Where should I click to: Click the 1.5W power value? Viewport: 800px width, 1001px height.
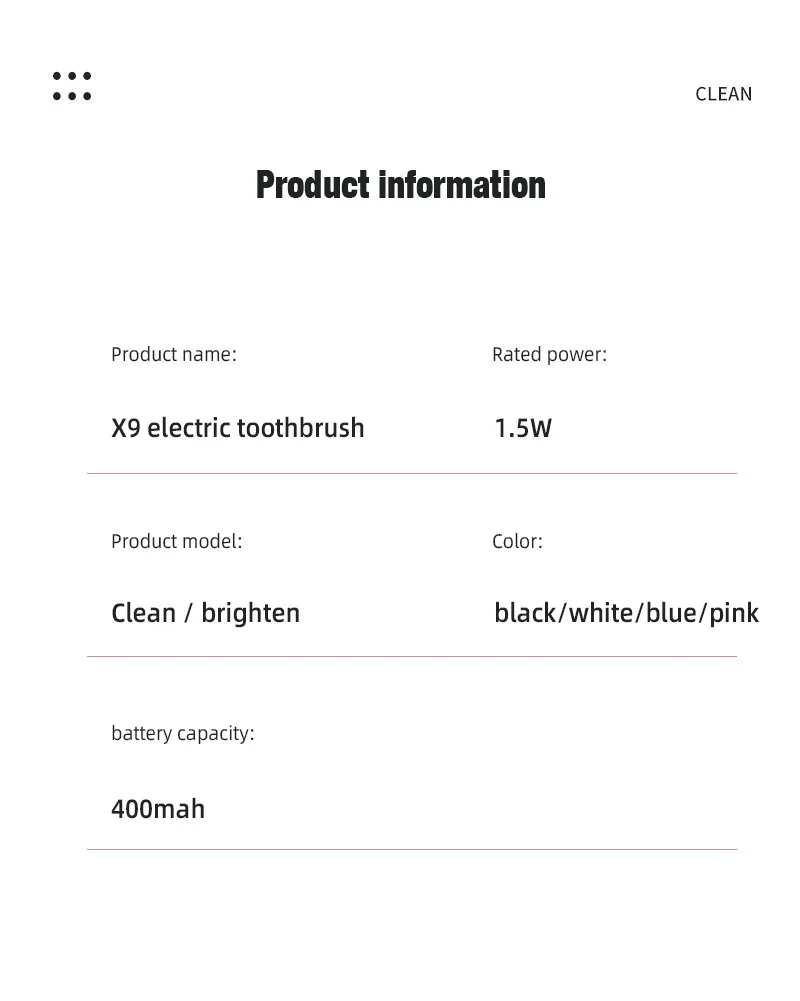coord(523,428)
